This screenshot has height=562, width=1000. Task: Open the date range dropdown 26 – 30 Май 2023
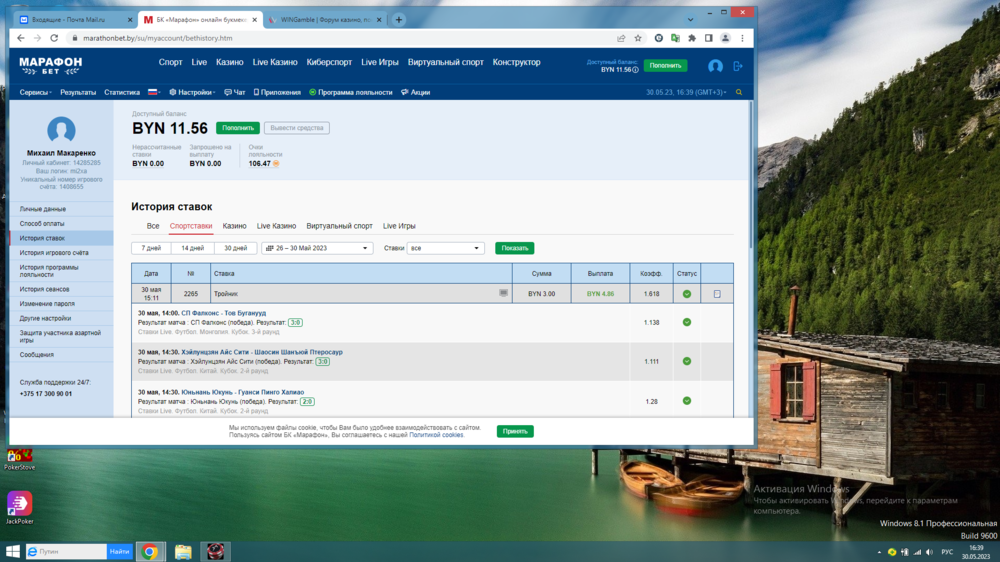(x=317, y=248)
